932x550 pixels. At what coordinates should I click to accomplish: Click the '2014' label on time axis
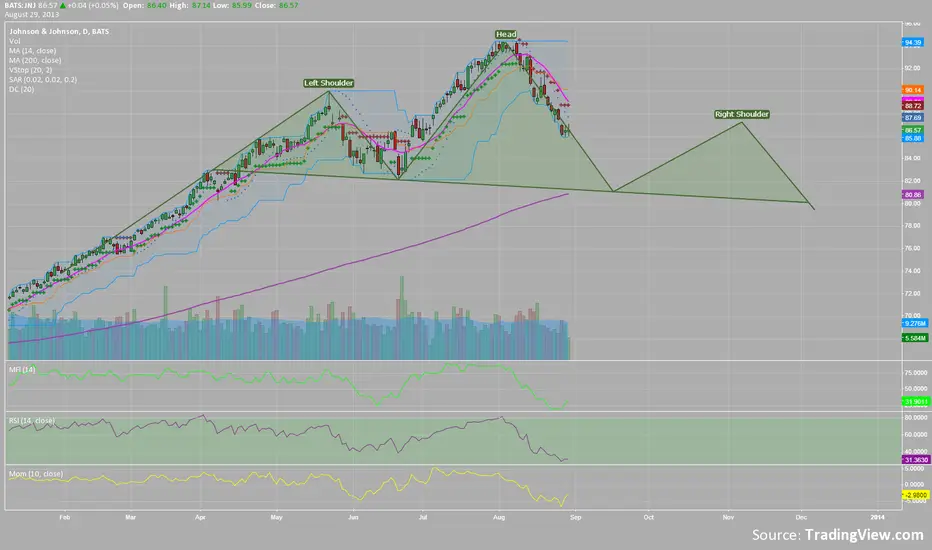coord(878,517)
